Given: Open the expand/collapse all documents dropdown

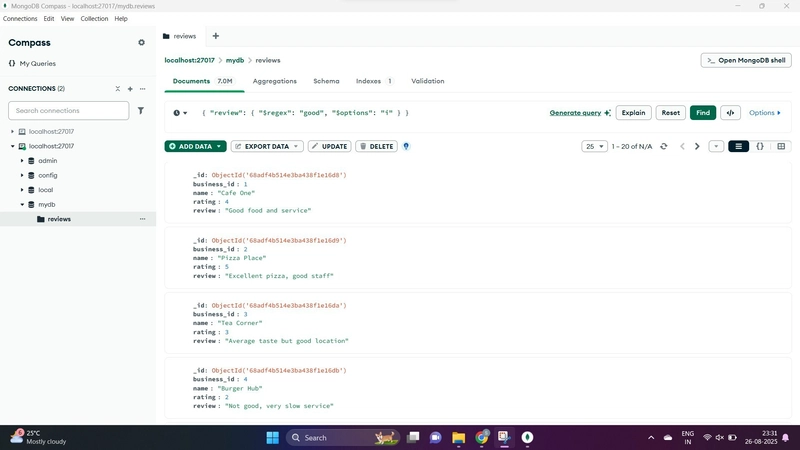Looking at the screenshot, I should [716, 146].
